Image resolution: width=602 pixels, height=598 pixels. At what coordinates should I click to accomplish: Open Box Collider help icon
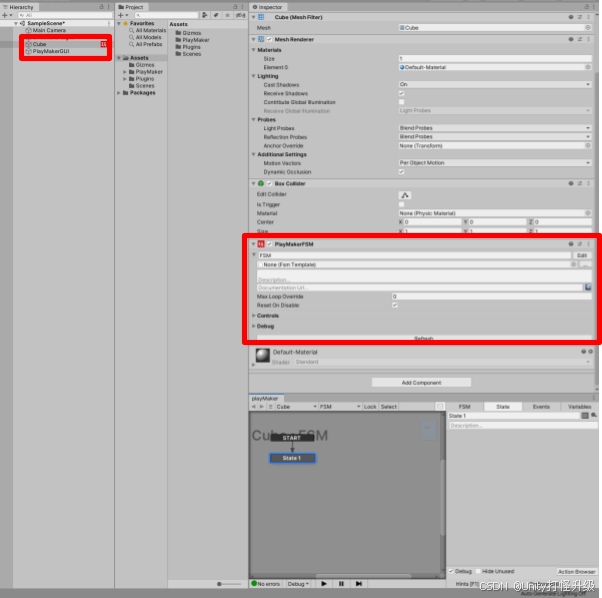571,183
